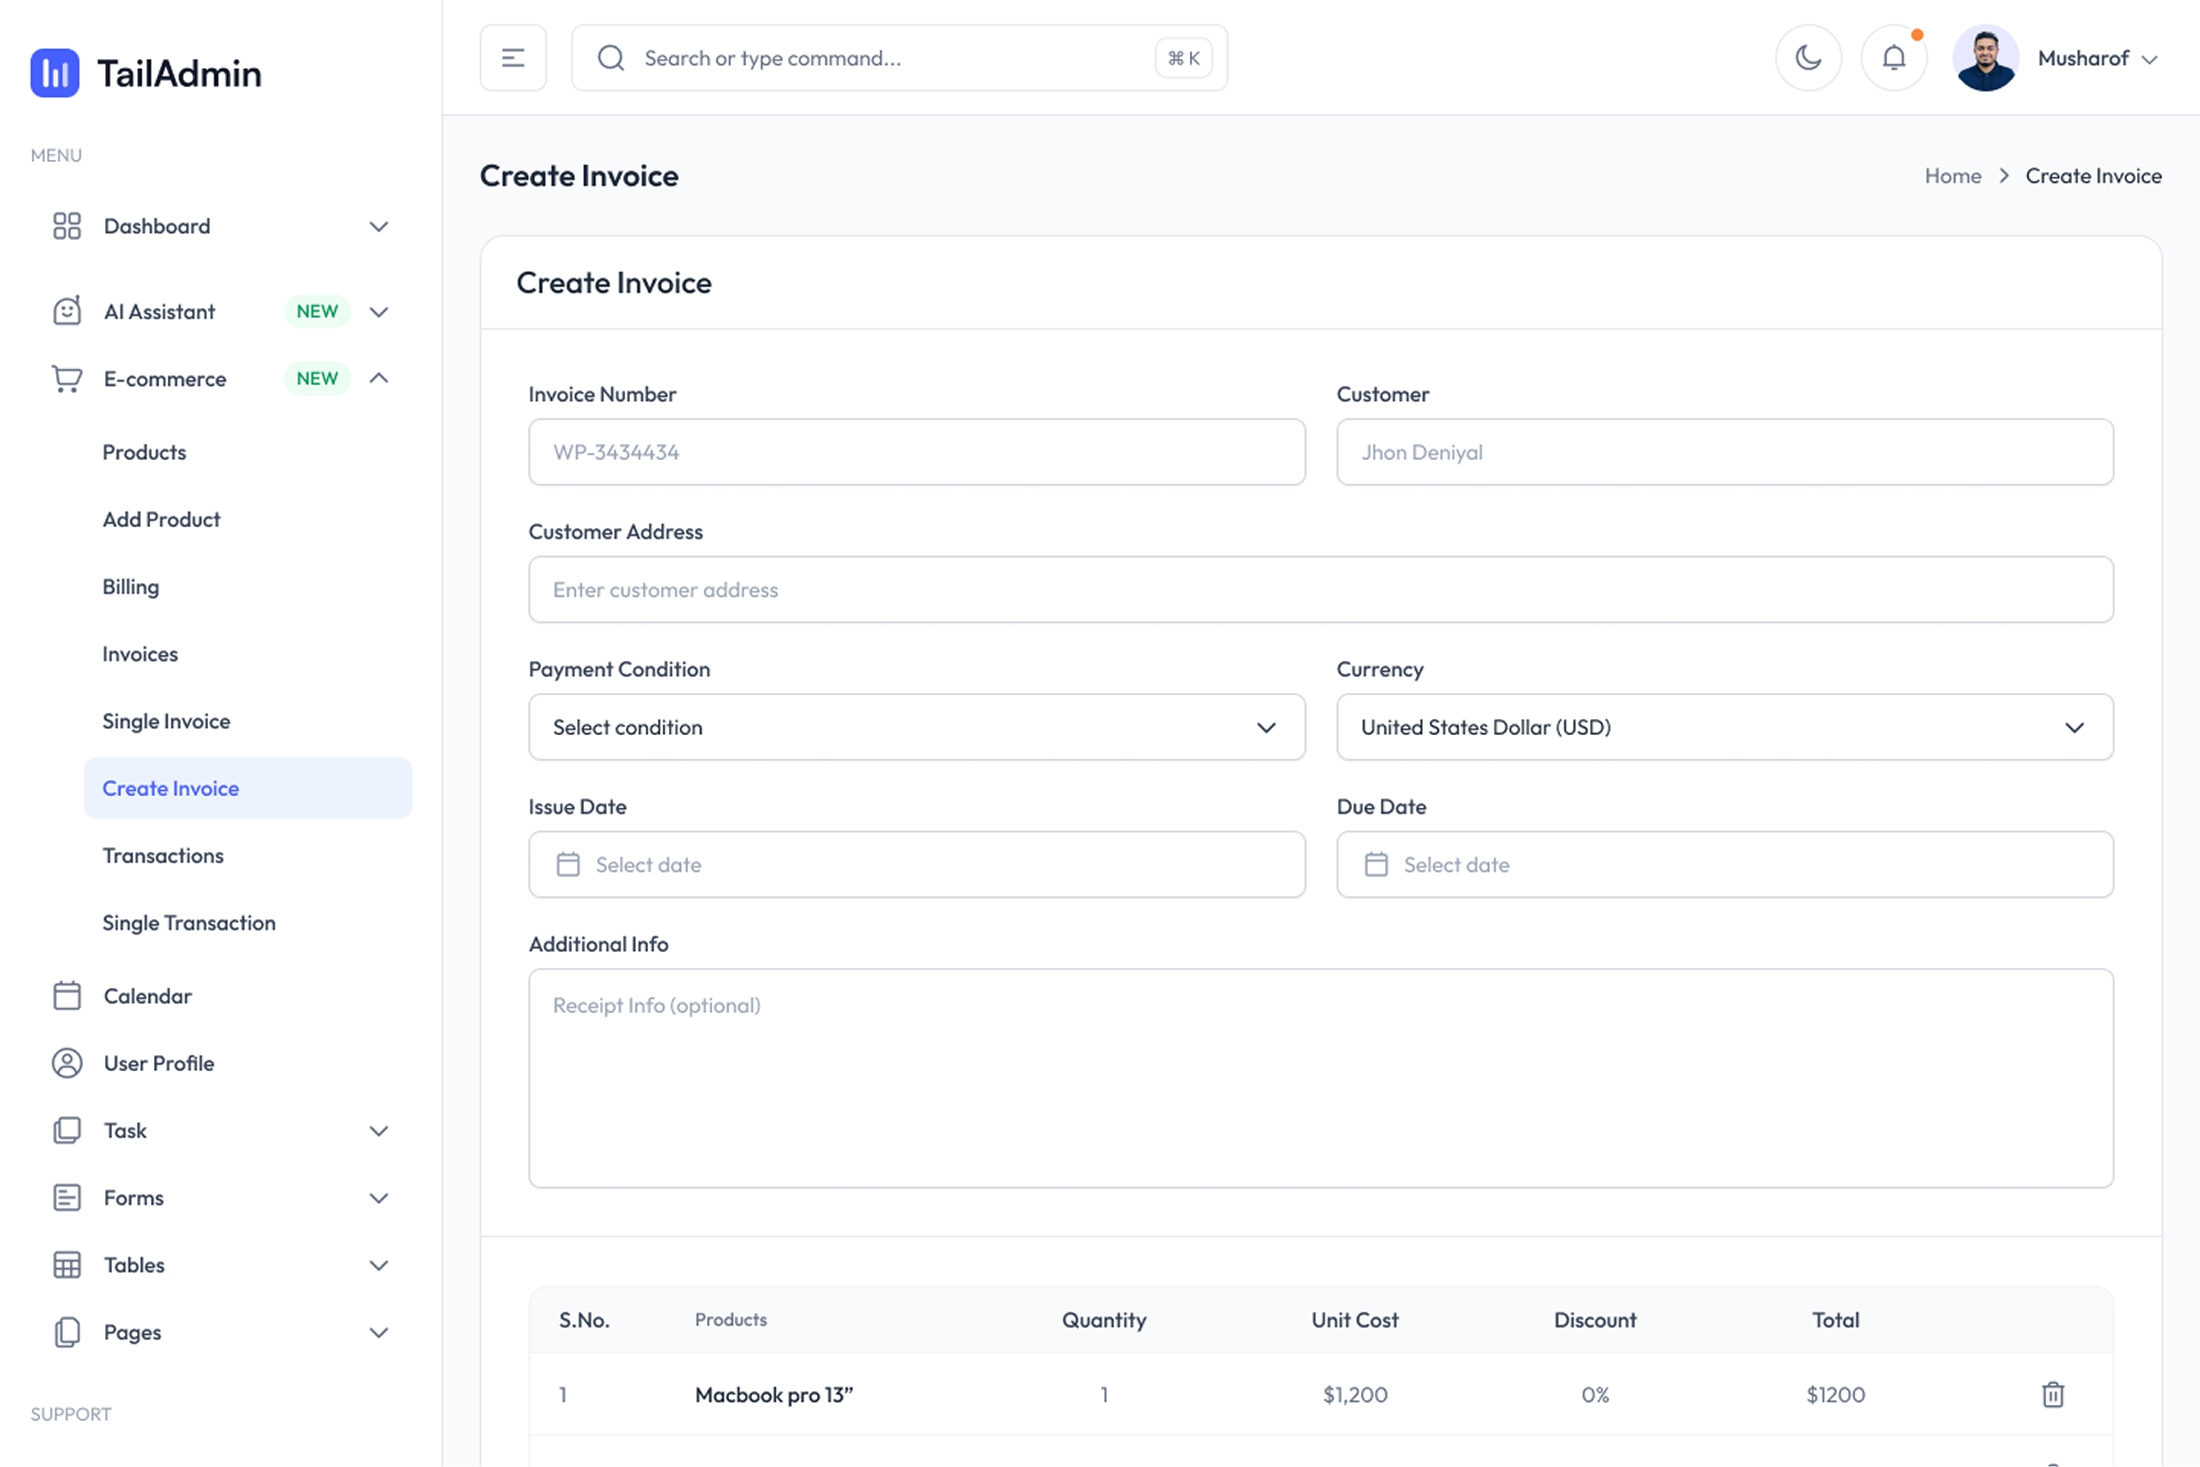Go to Home breadcrumb link
This screenshot has width=2200, height=1467.
1953,176
